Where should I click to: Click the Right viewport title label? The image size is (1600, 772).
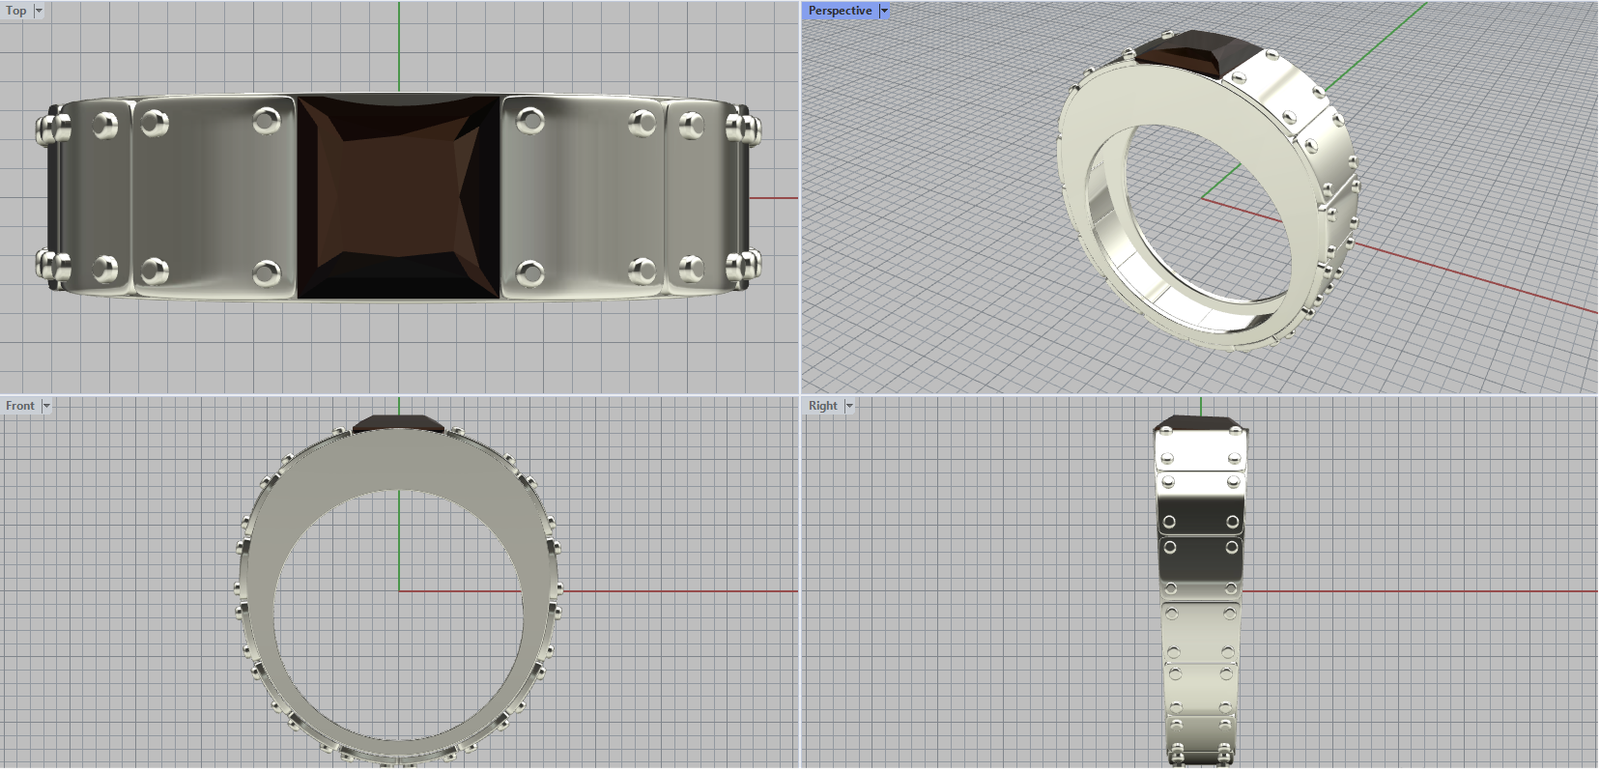[x=823, y=406]
